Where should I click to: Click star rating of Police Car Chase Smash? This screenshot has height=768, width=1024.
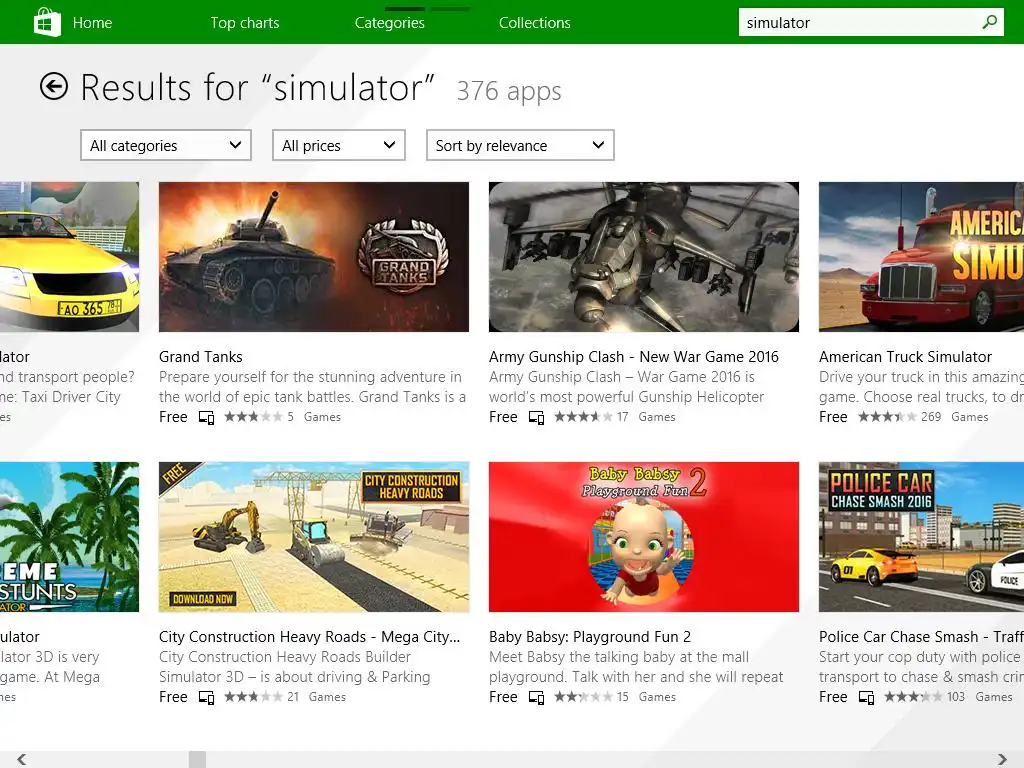tap(913, 697)
